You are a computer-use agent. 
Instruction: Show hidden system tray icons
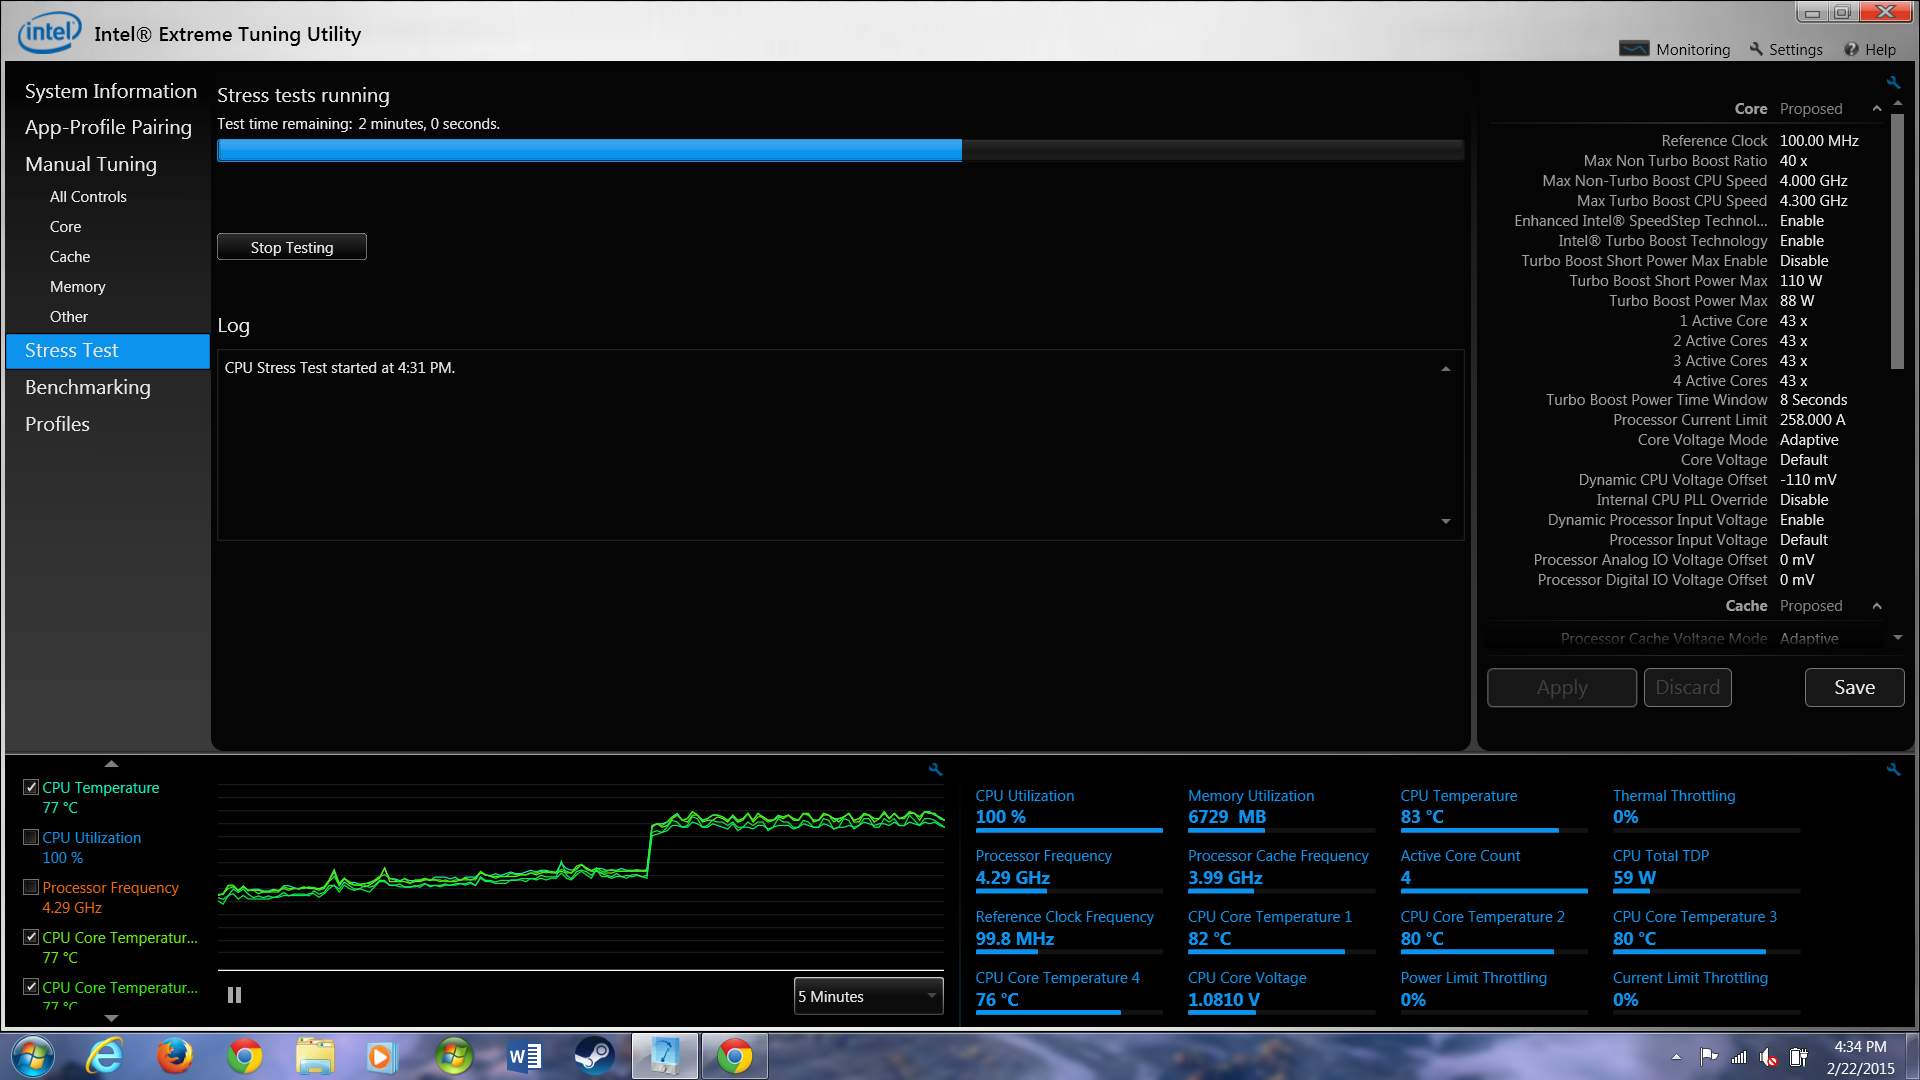point(1676,1056)
